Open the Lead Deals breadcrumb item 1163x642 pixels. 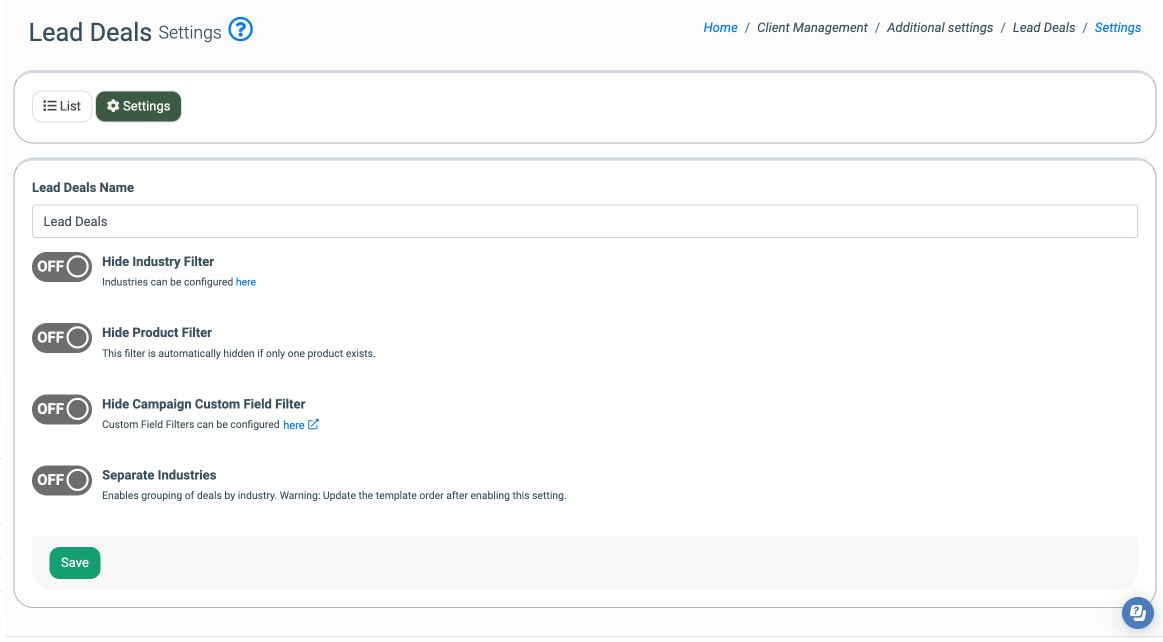coord(1043,28)
